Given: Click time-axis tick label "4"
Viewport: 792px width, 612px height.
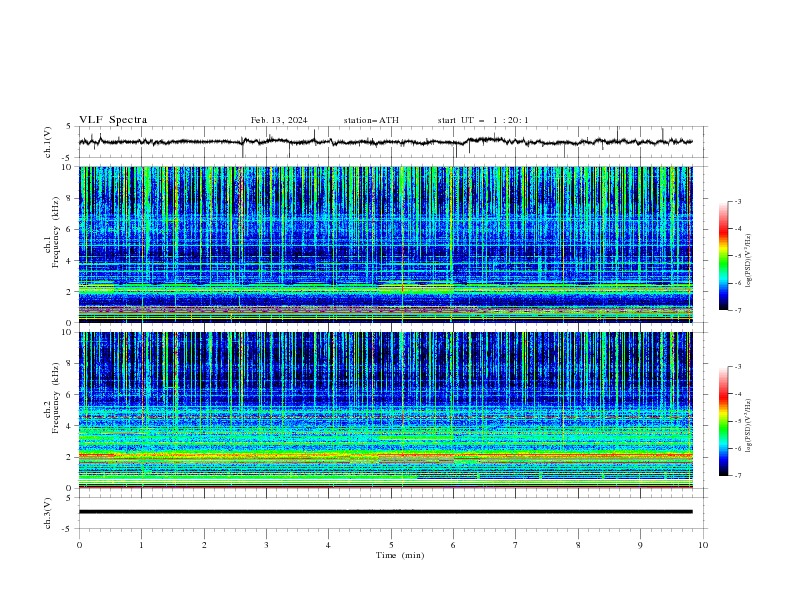Looking at the screenshot, I should [x=328, y=545].
